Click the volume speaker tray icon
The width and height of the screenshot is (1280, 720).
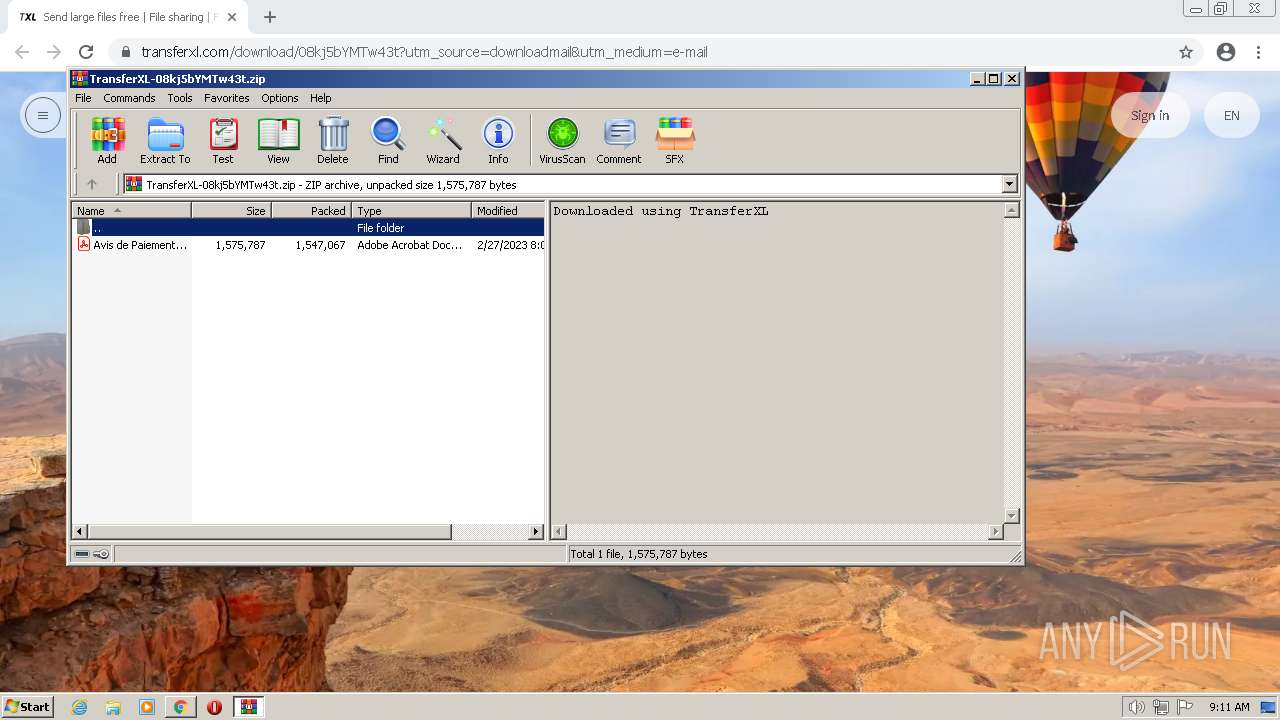(x=1137, y=707)
